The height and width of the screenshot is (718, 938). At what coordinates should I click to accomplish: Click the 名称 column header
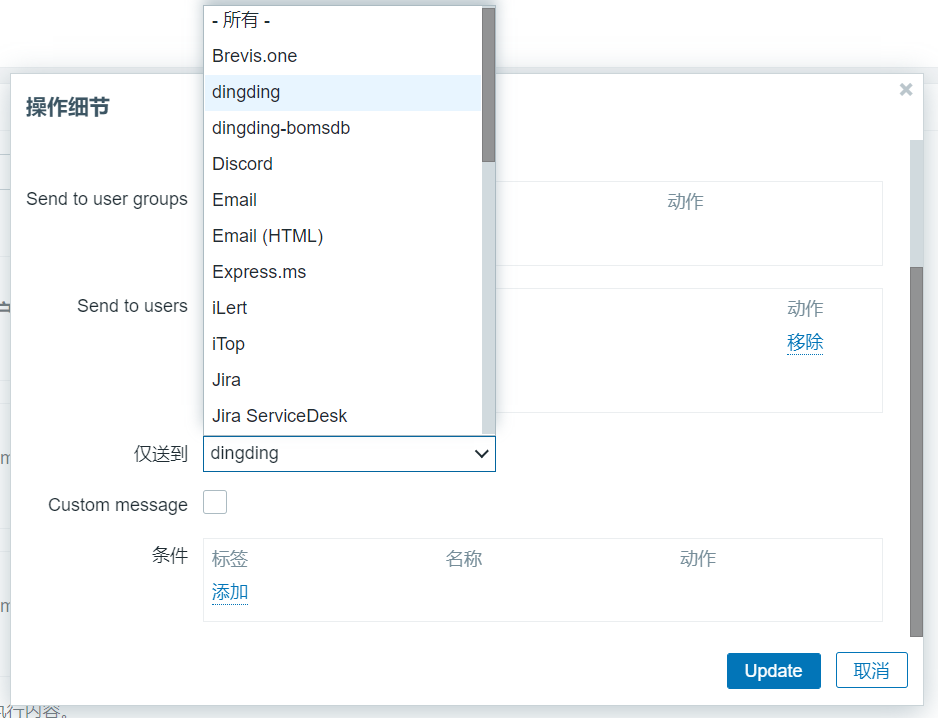pyautogui.click(x=464, y=559)
